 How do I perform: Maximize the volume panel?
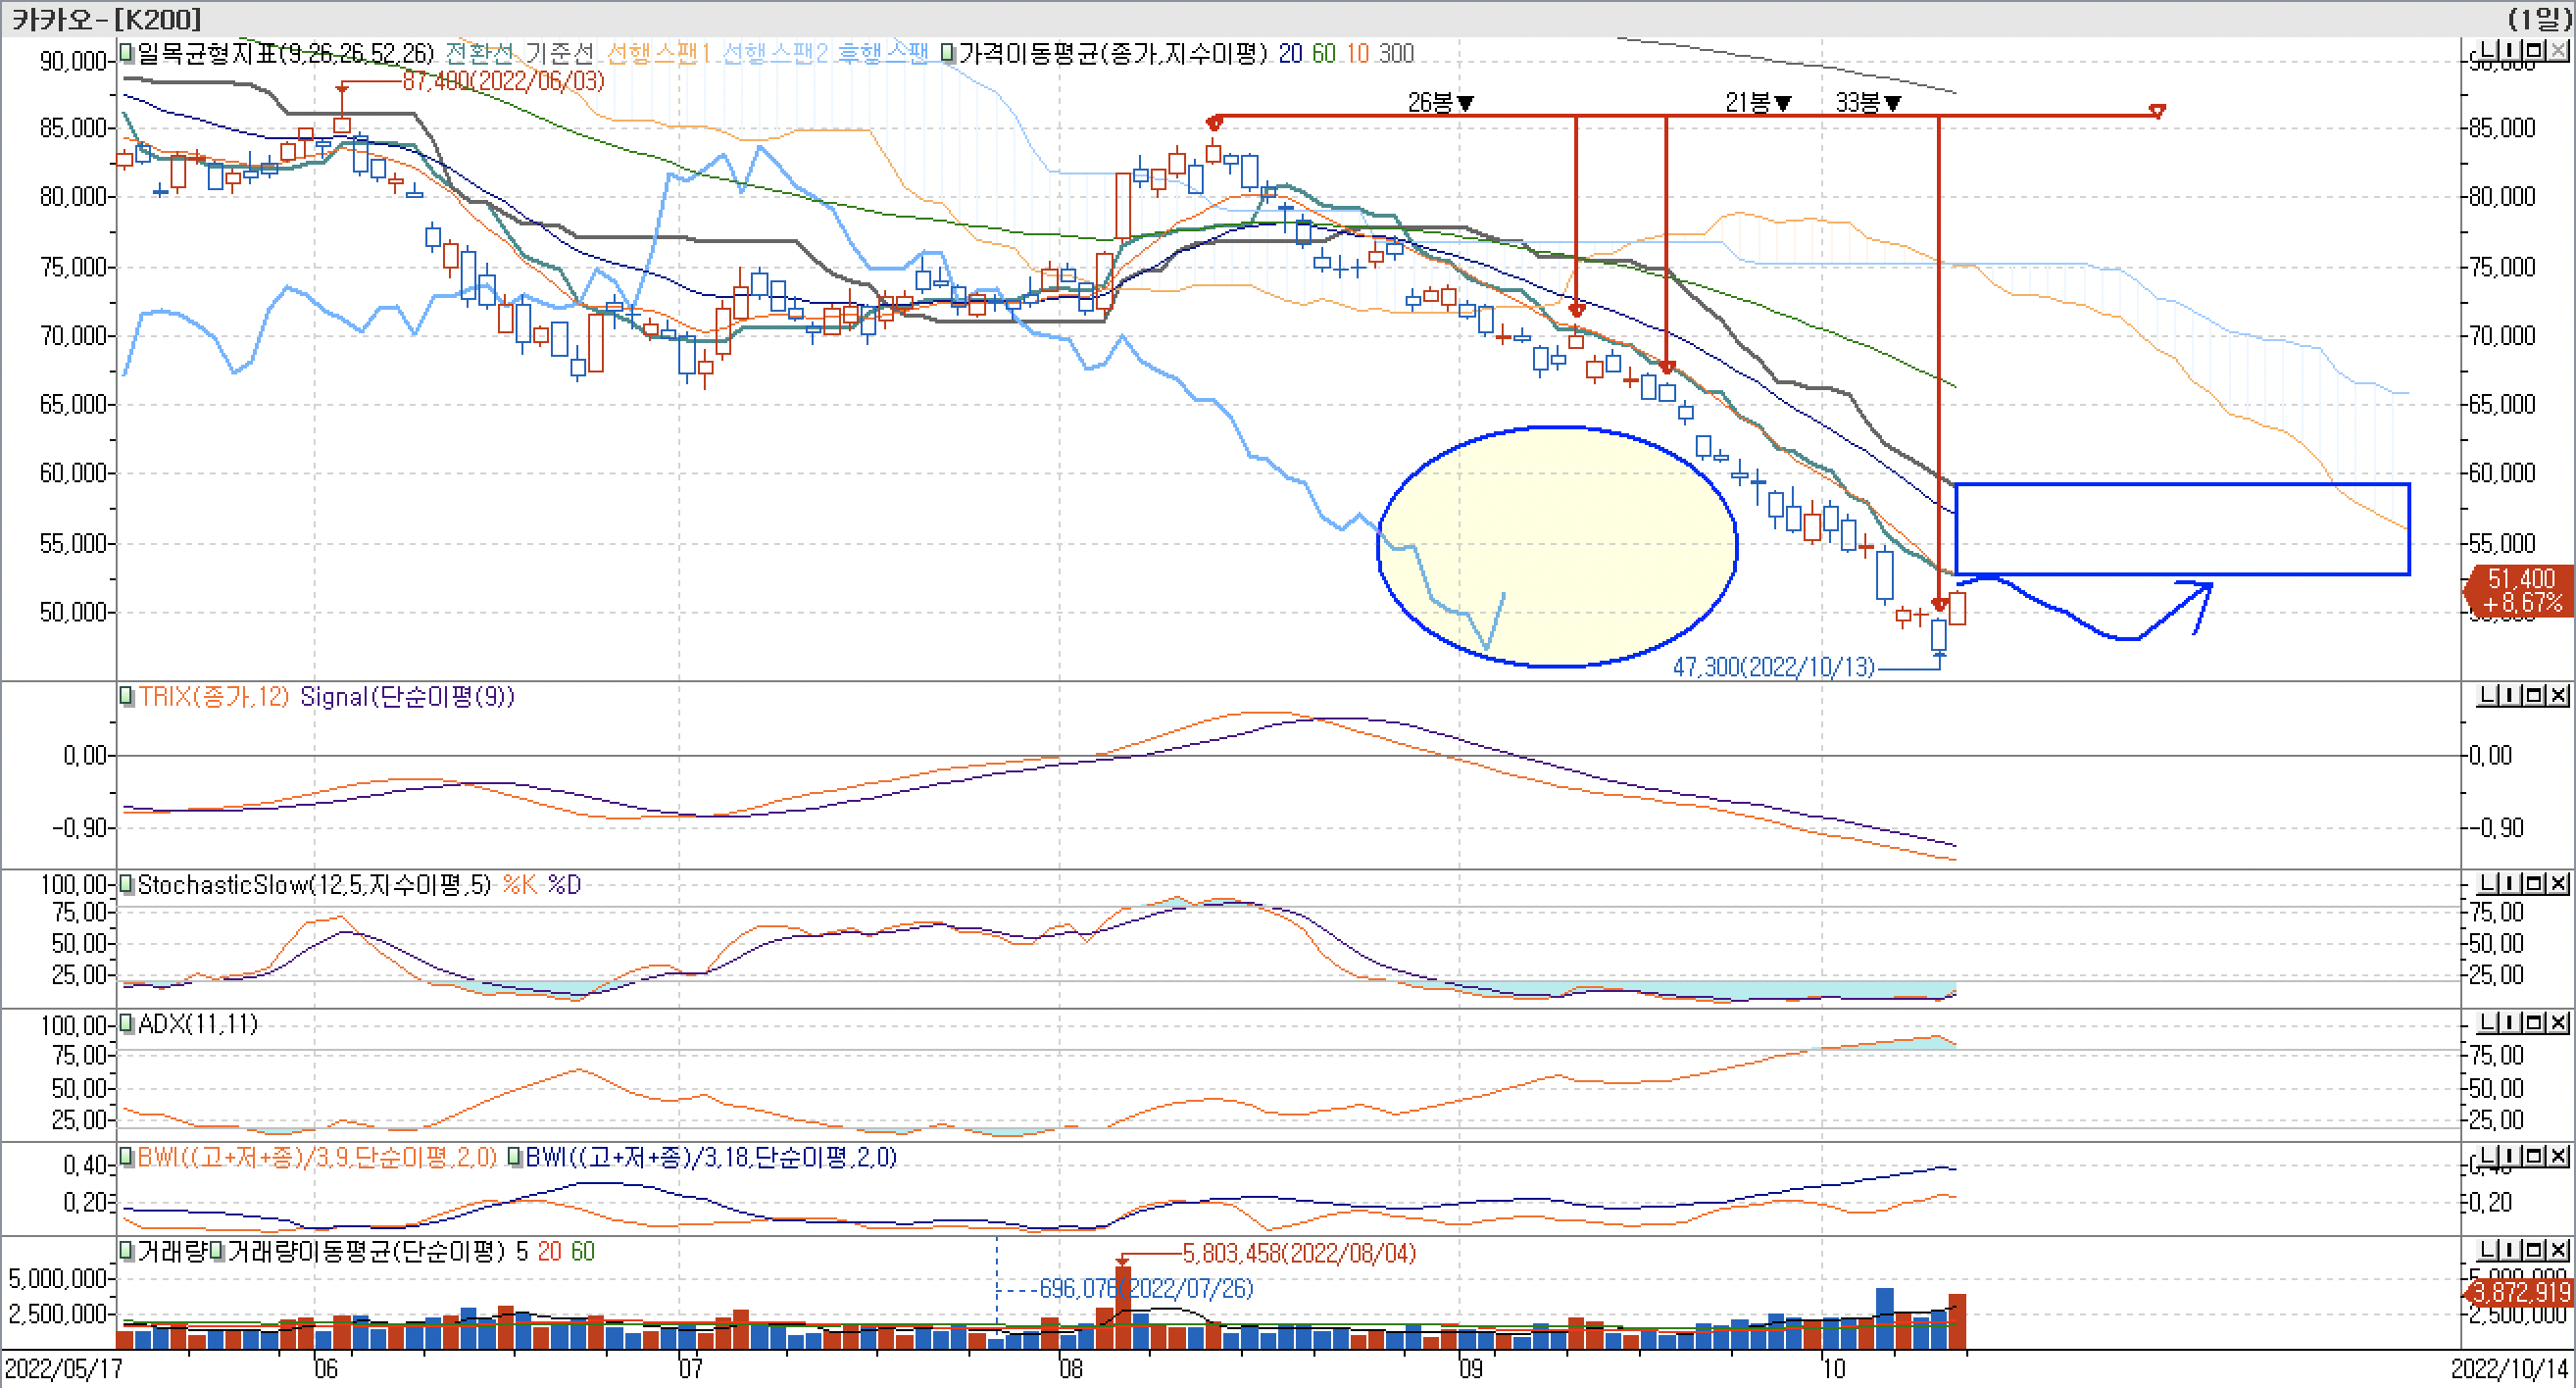(x=2536, y=1250)
